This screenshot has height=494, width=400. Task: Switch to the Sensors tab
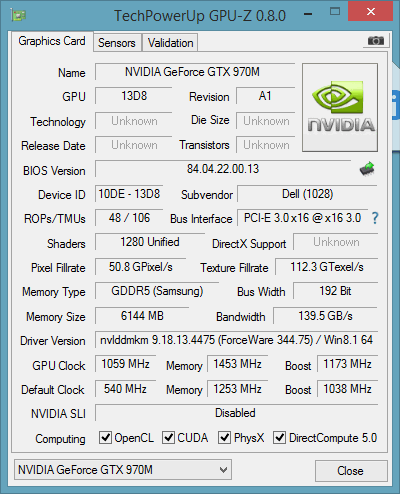[x=117, y=43]
